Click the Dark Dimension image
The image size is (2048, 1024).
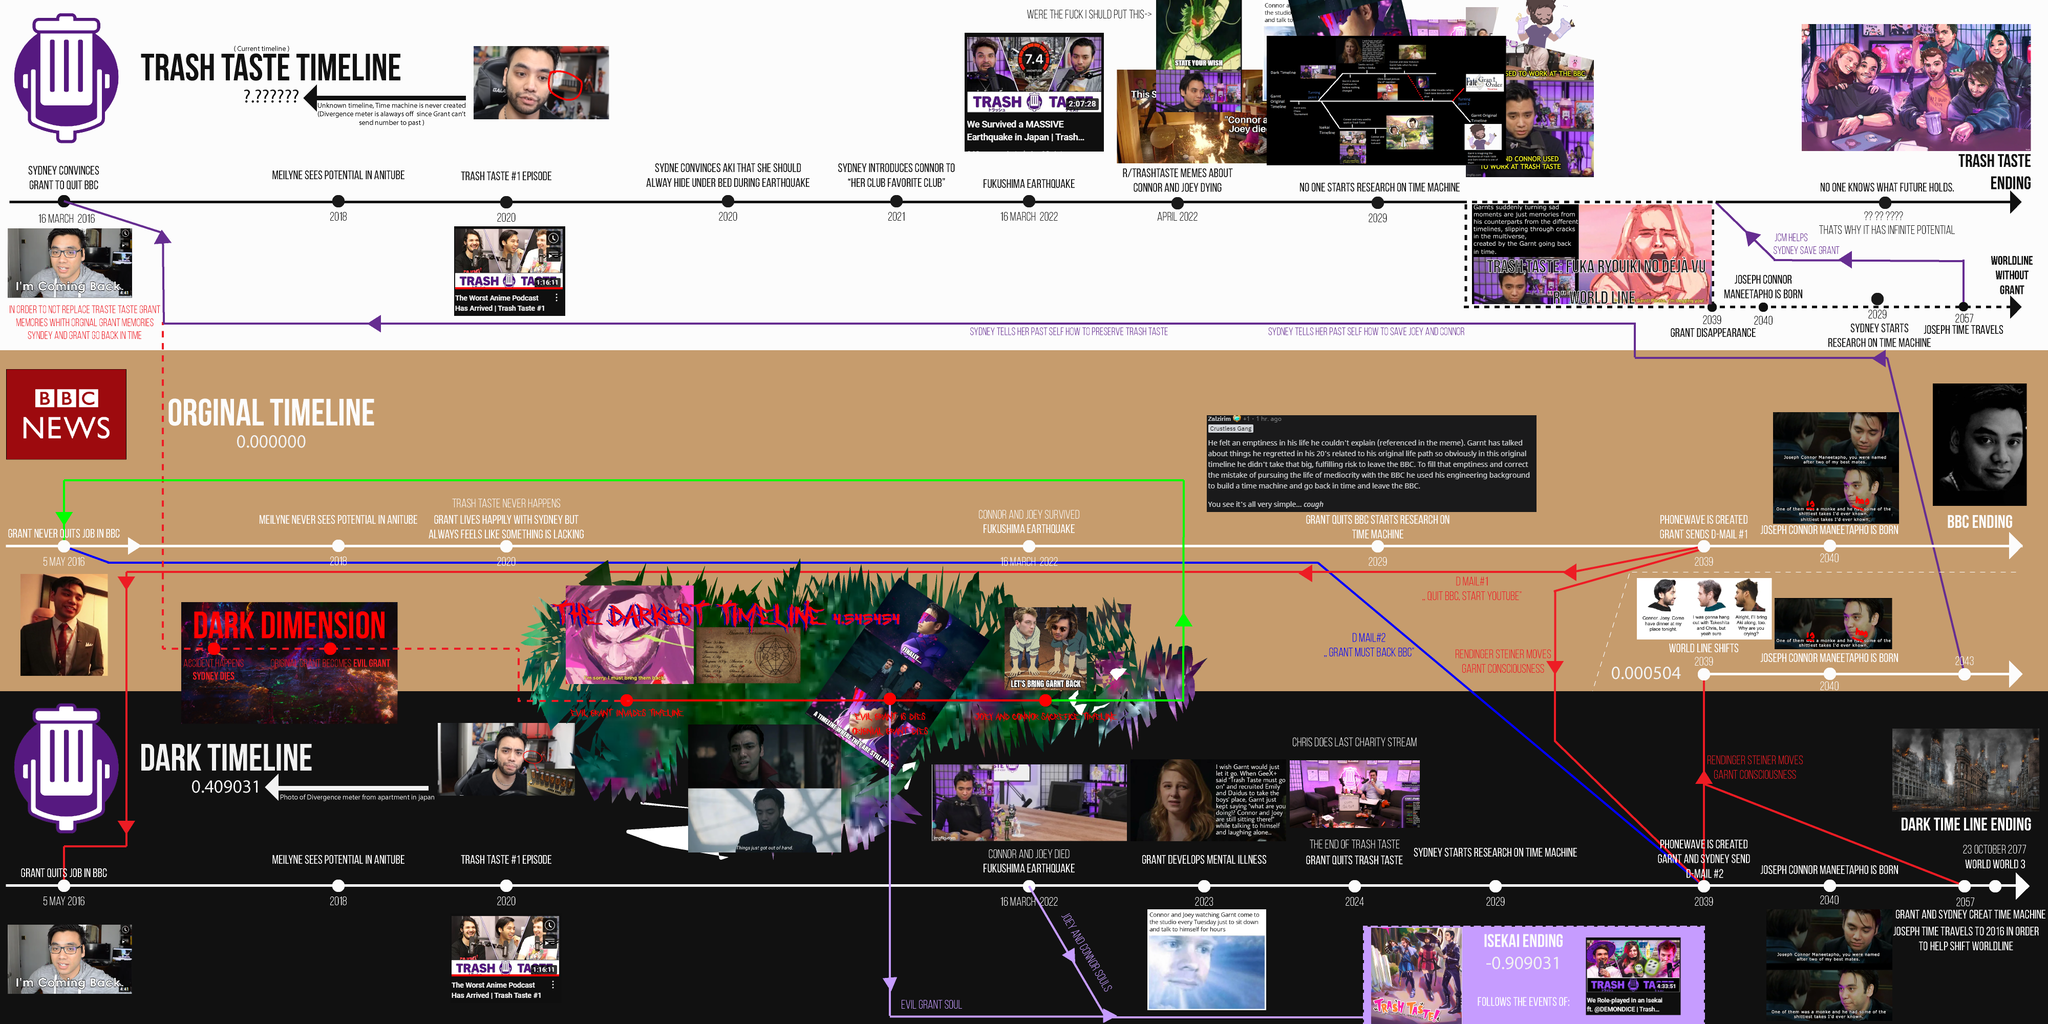point(289,661)
